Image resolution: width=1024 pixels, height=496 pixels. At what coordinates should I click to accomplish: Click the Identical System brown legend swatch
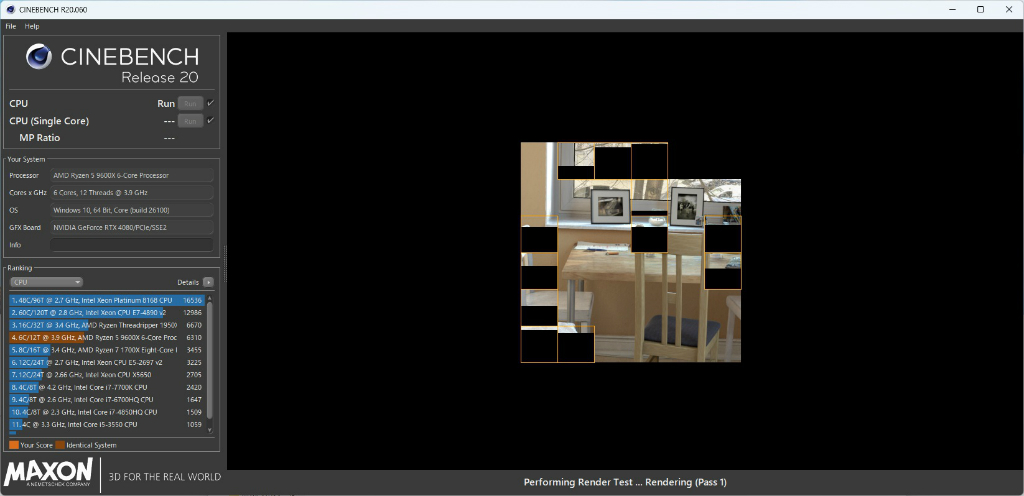(60, 445)
